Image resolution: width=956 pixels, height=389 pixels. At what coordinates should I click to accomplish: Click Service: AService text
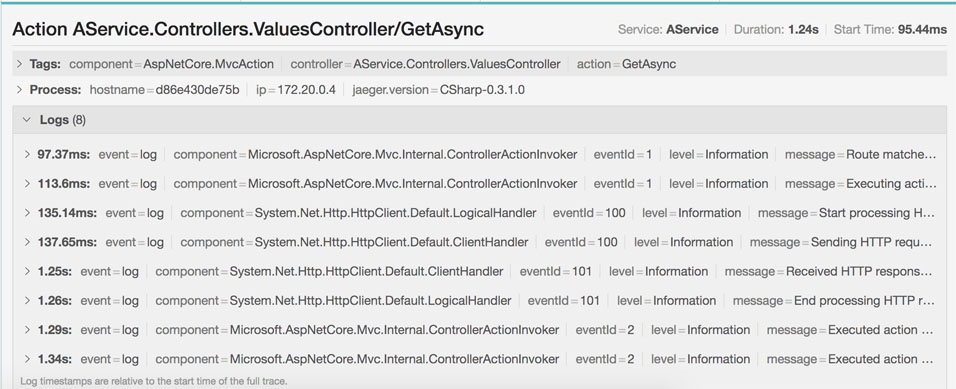click(x=668, y=29)
